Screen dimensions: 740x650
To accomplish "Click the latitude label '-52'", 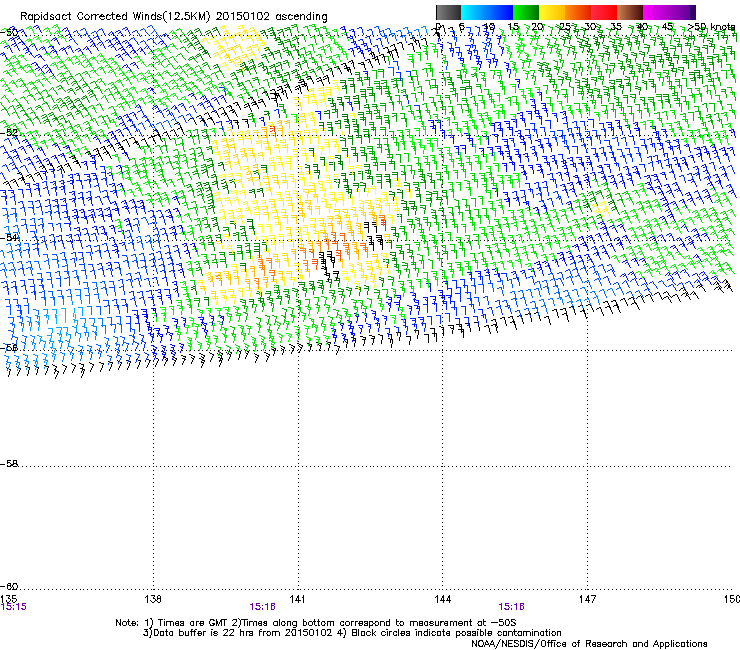I will 9,133.
